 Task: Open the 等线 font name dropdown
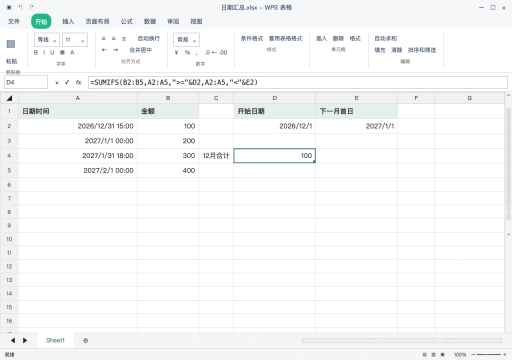pos(47,40)
